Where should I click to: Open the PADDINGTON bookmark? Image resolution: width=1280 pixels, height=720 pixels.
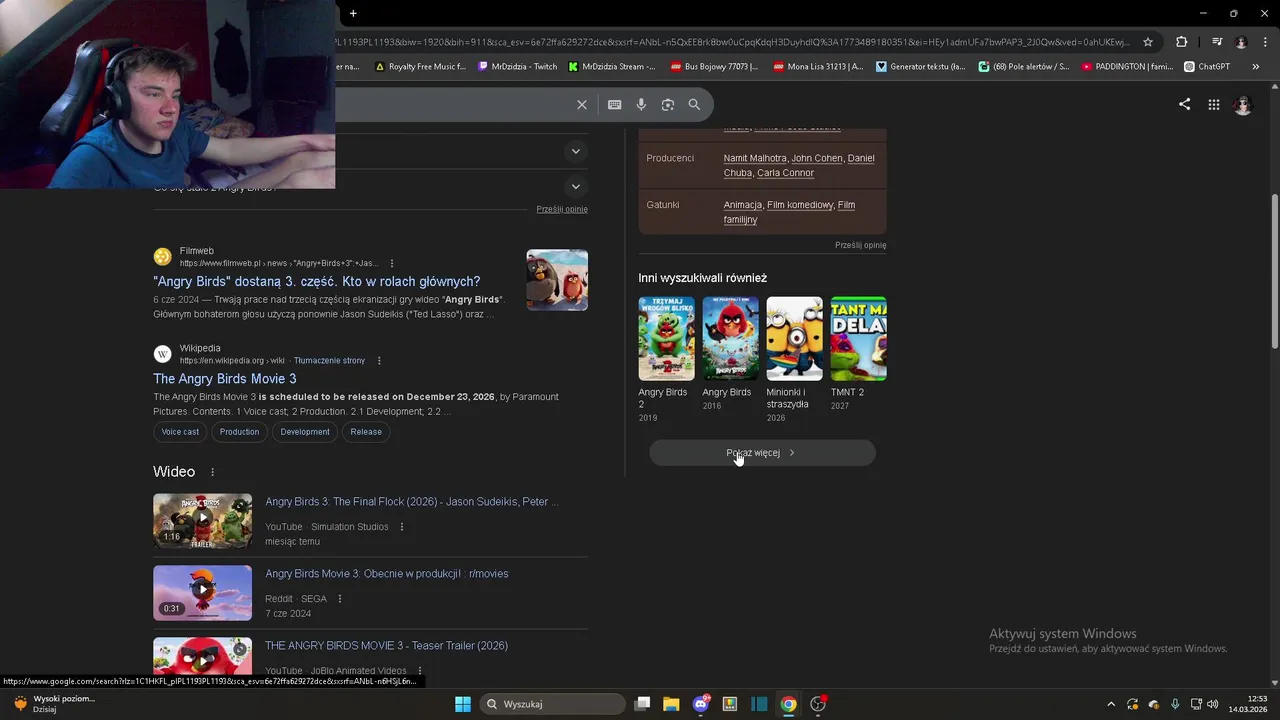pyautogui.click(x=1127, y=67)
